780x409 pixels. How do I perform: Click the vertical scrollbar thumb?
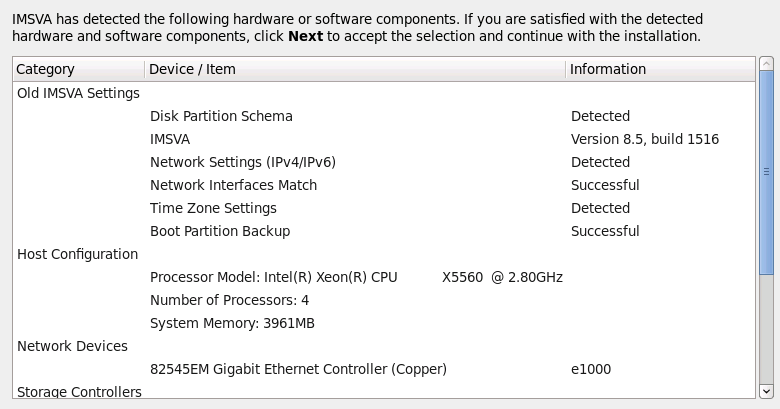click(767, 170)
